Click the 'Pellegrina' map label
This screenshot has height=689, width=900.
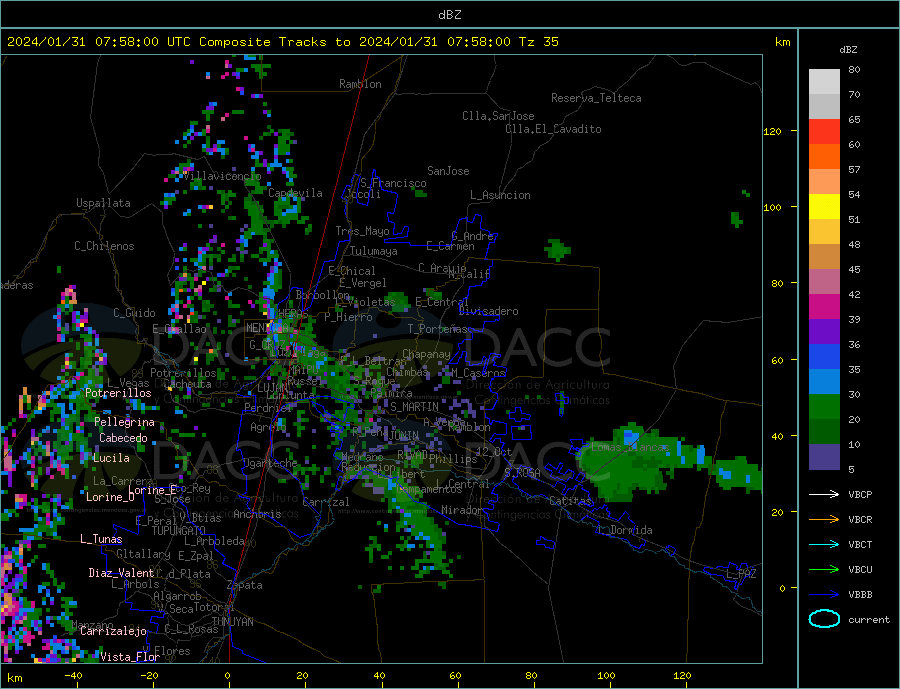(x=125, y=422)
